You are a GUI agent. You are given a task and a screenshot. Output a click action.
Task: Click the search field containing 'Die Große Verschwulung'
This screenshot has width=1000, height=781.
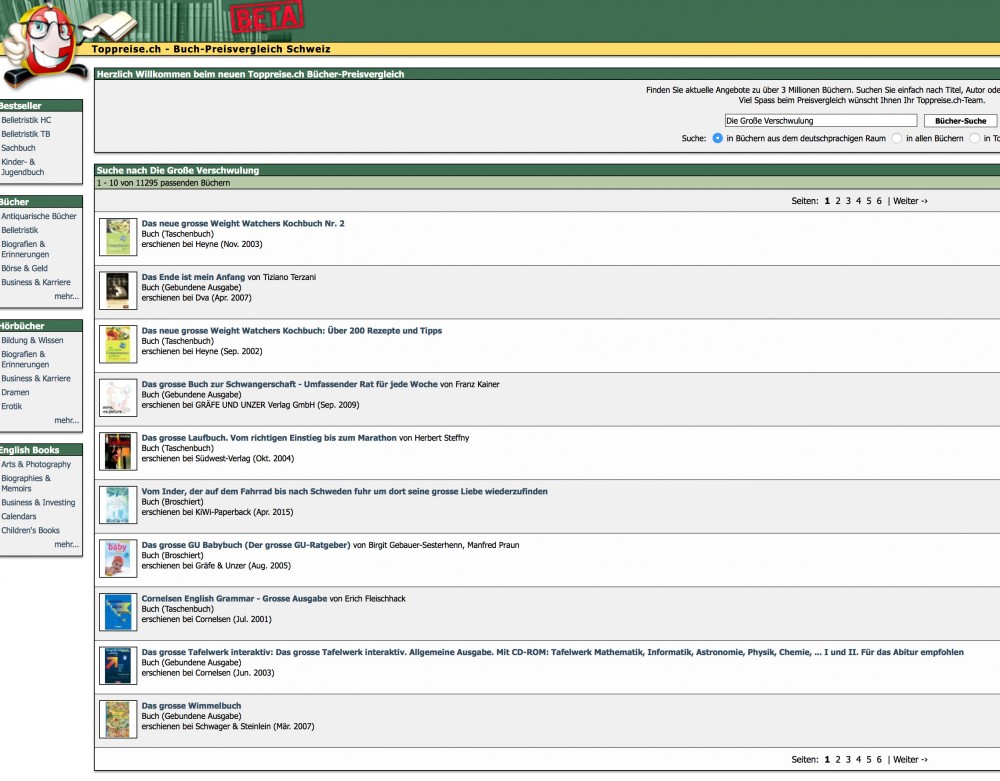[x=820, y=120]
